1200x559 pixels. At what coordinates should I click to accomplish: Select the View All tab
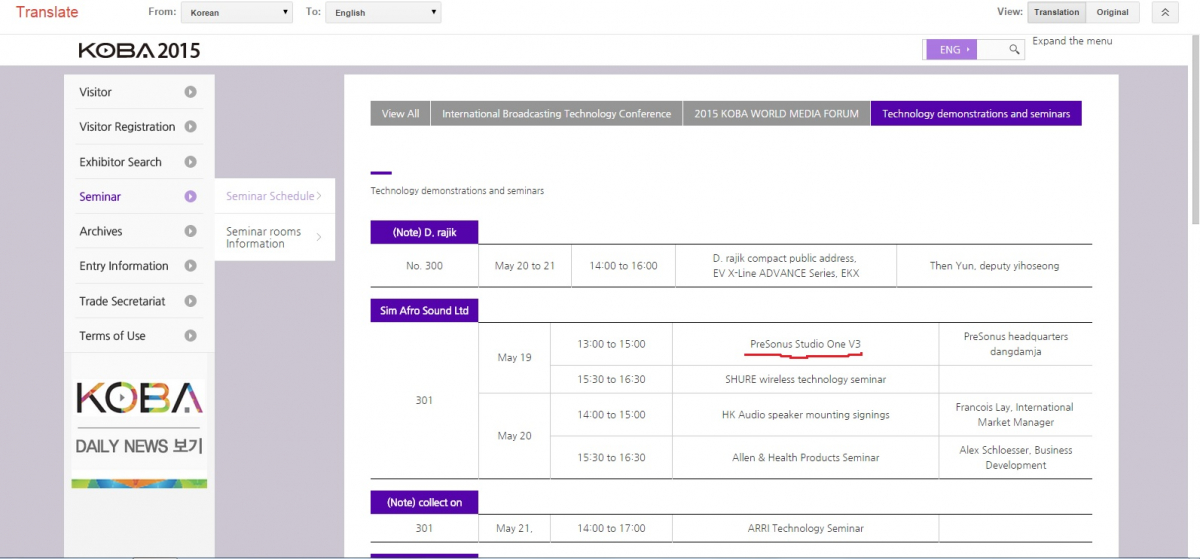click(x=400, y=114)
